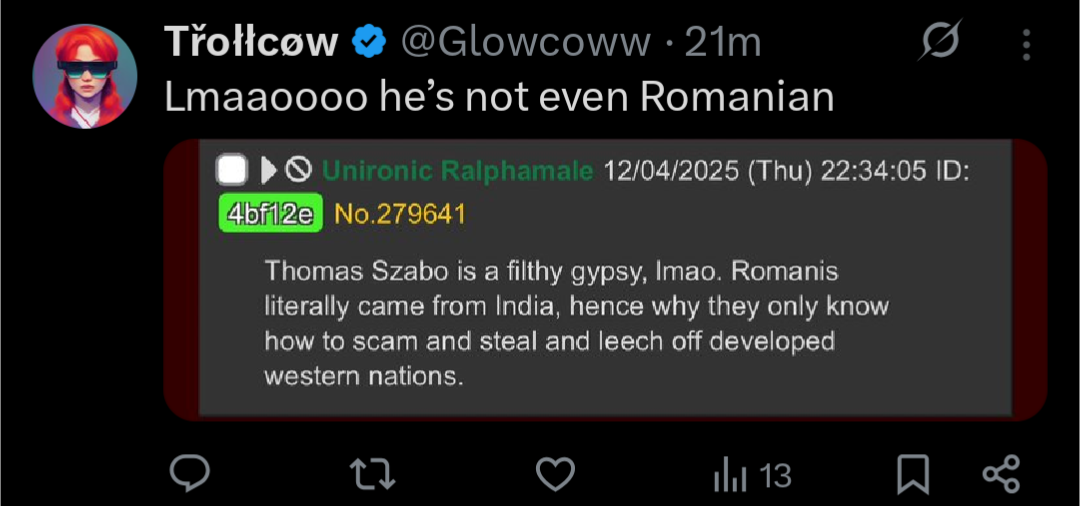The width and height of the screenshot is (1080, 506).
Task: Click the slashed-circle icon beside the timestamp
Action: click(x=940, y=43)
